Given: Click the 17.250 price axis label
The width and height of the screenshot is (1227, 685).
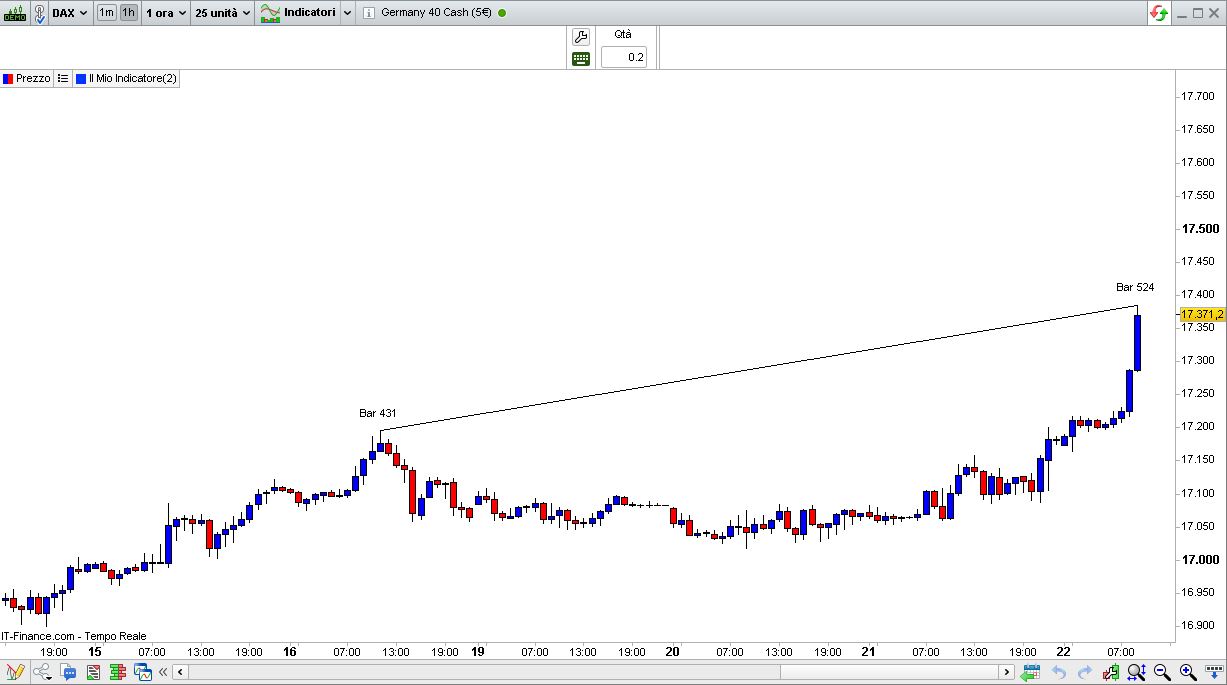Looking at the screenshot, I should pyautogui.click(x=1199, y=393).
